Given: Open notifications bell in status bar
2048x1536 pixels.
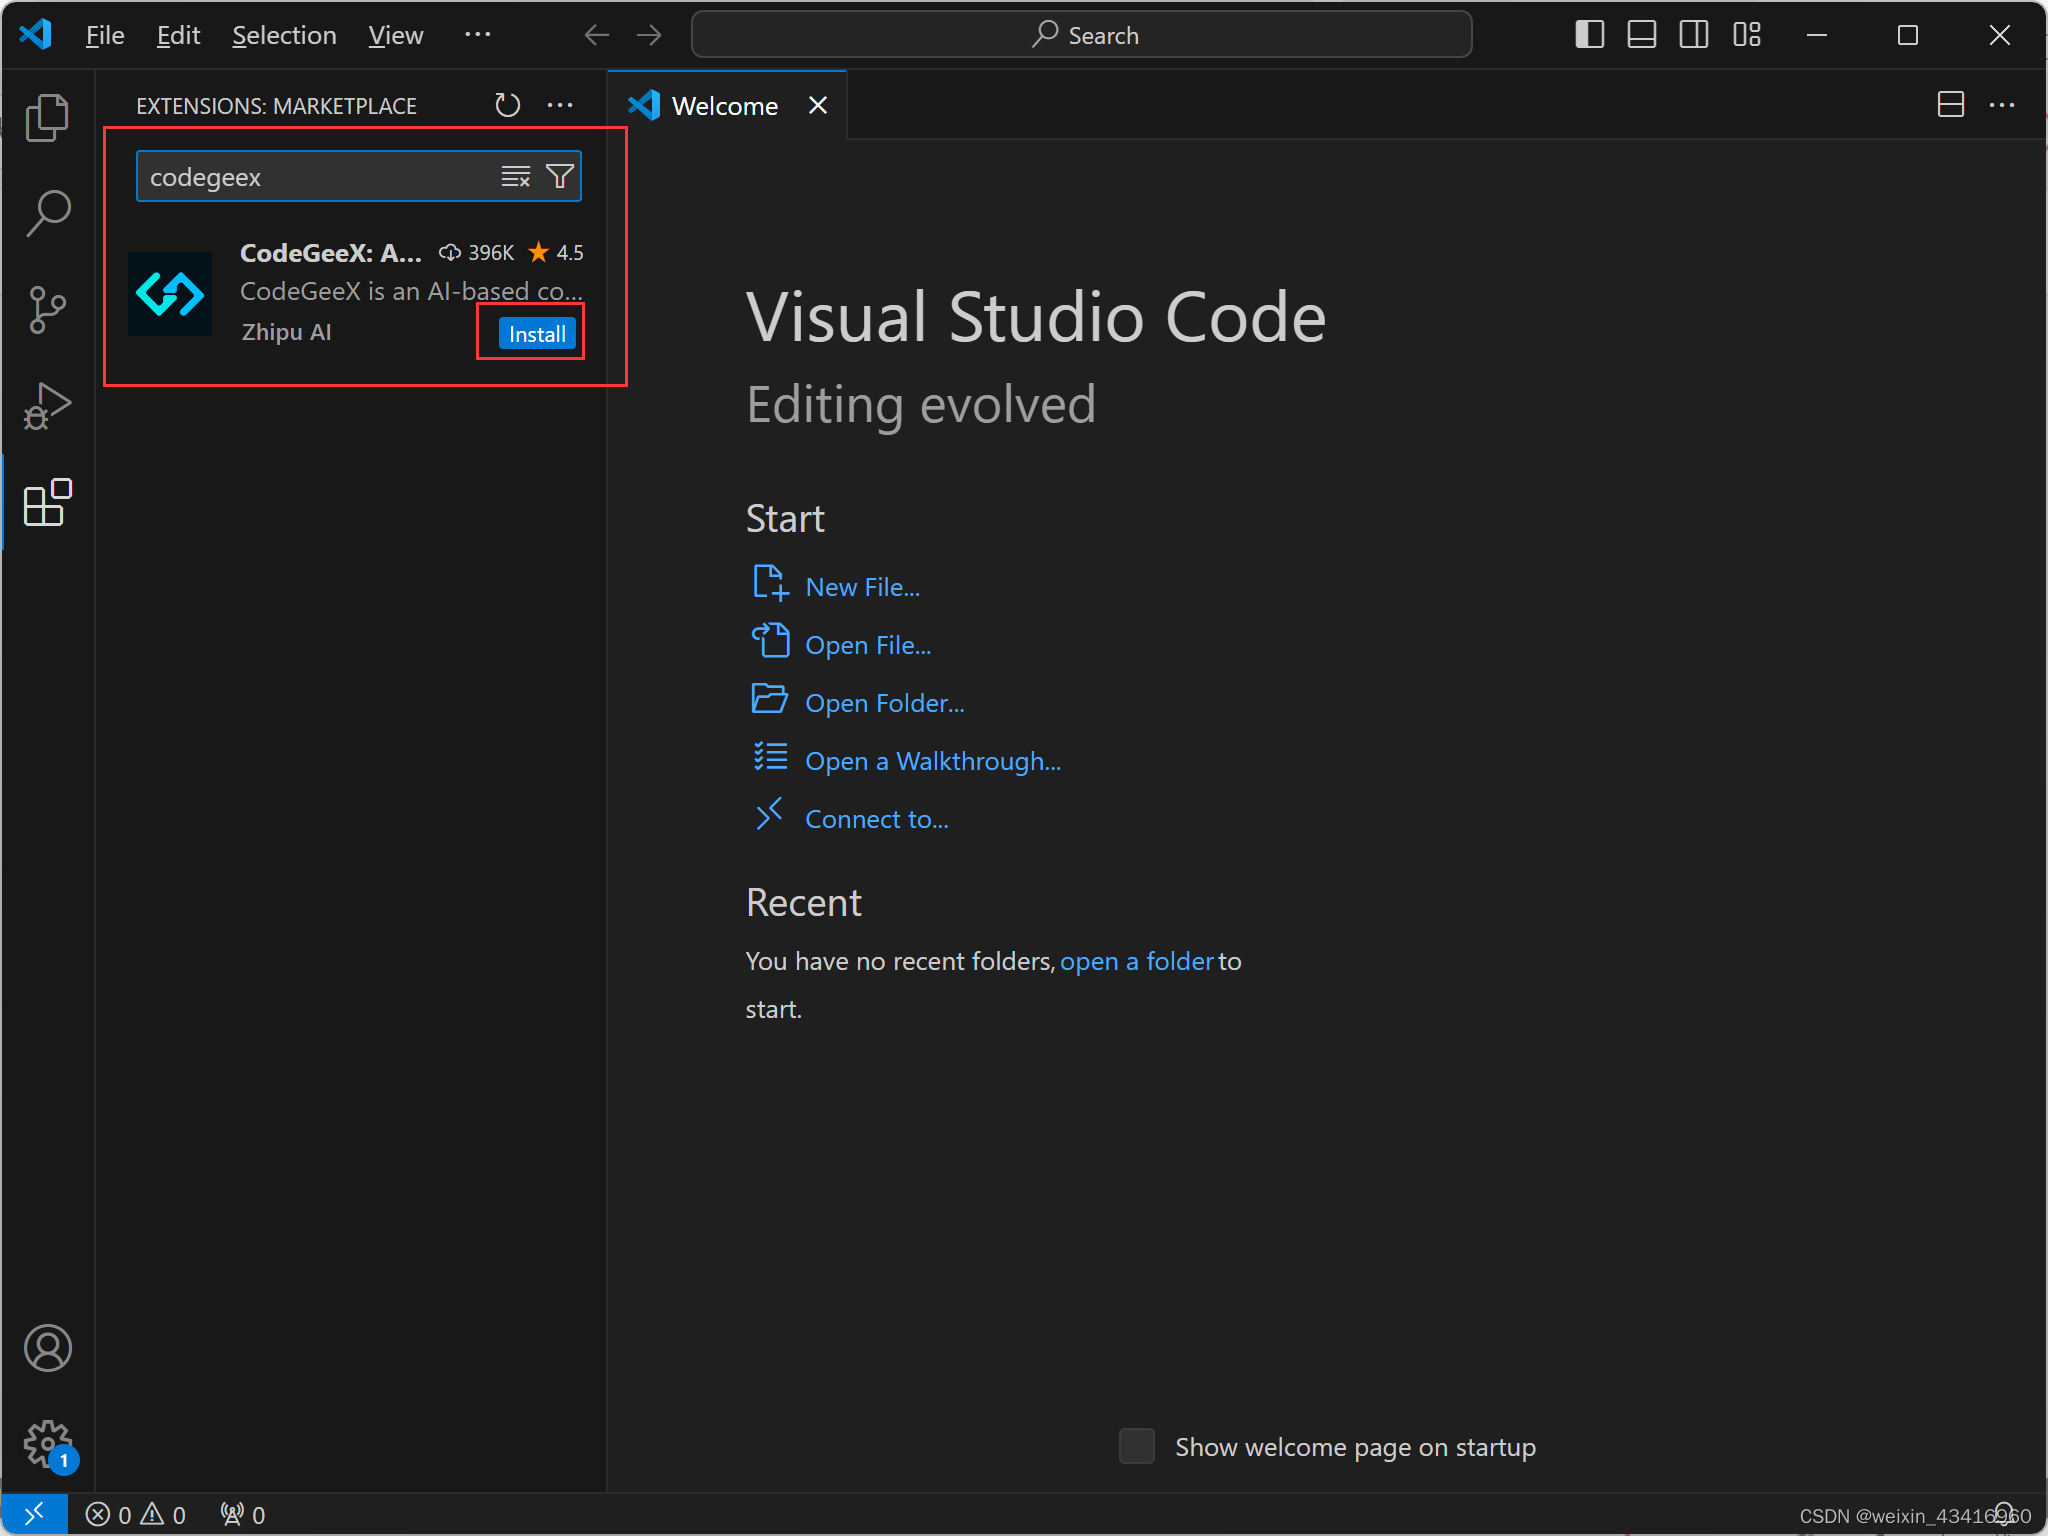Looking at the screenshot, I should coord(2004,1514).
